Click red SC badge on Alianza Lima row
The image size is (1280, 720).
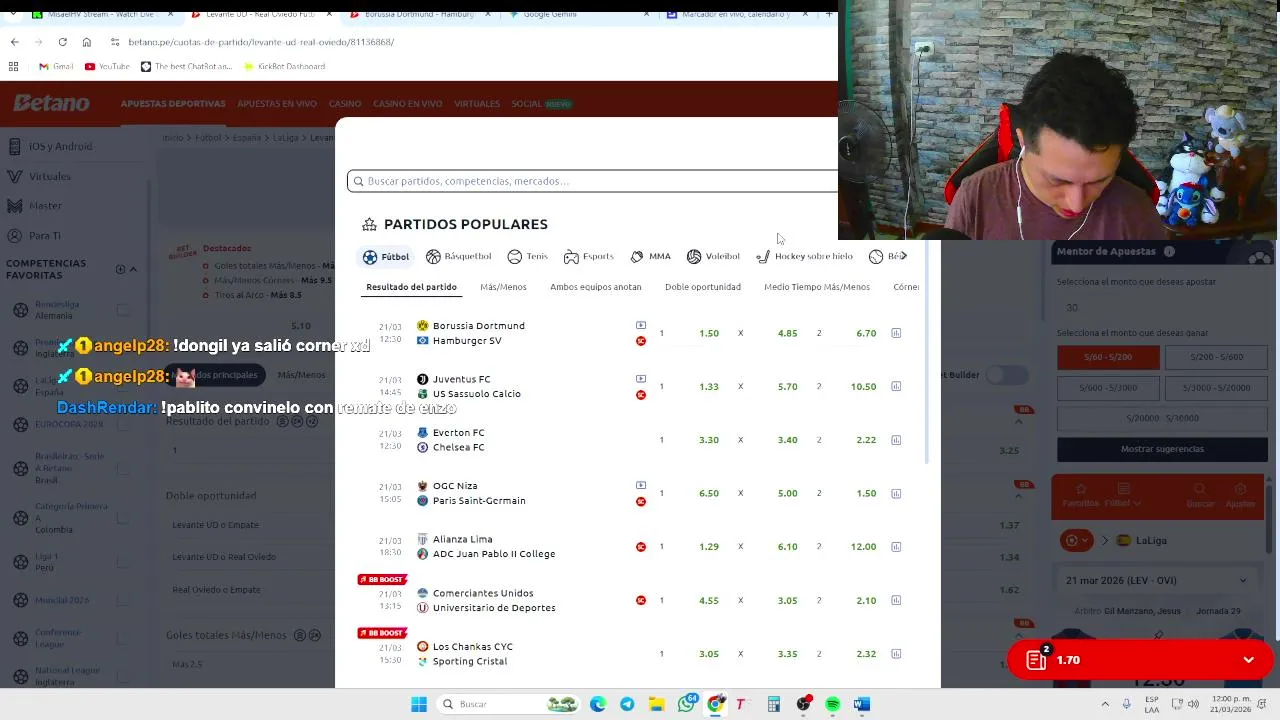tap(641, 547)
